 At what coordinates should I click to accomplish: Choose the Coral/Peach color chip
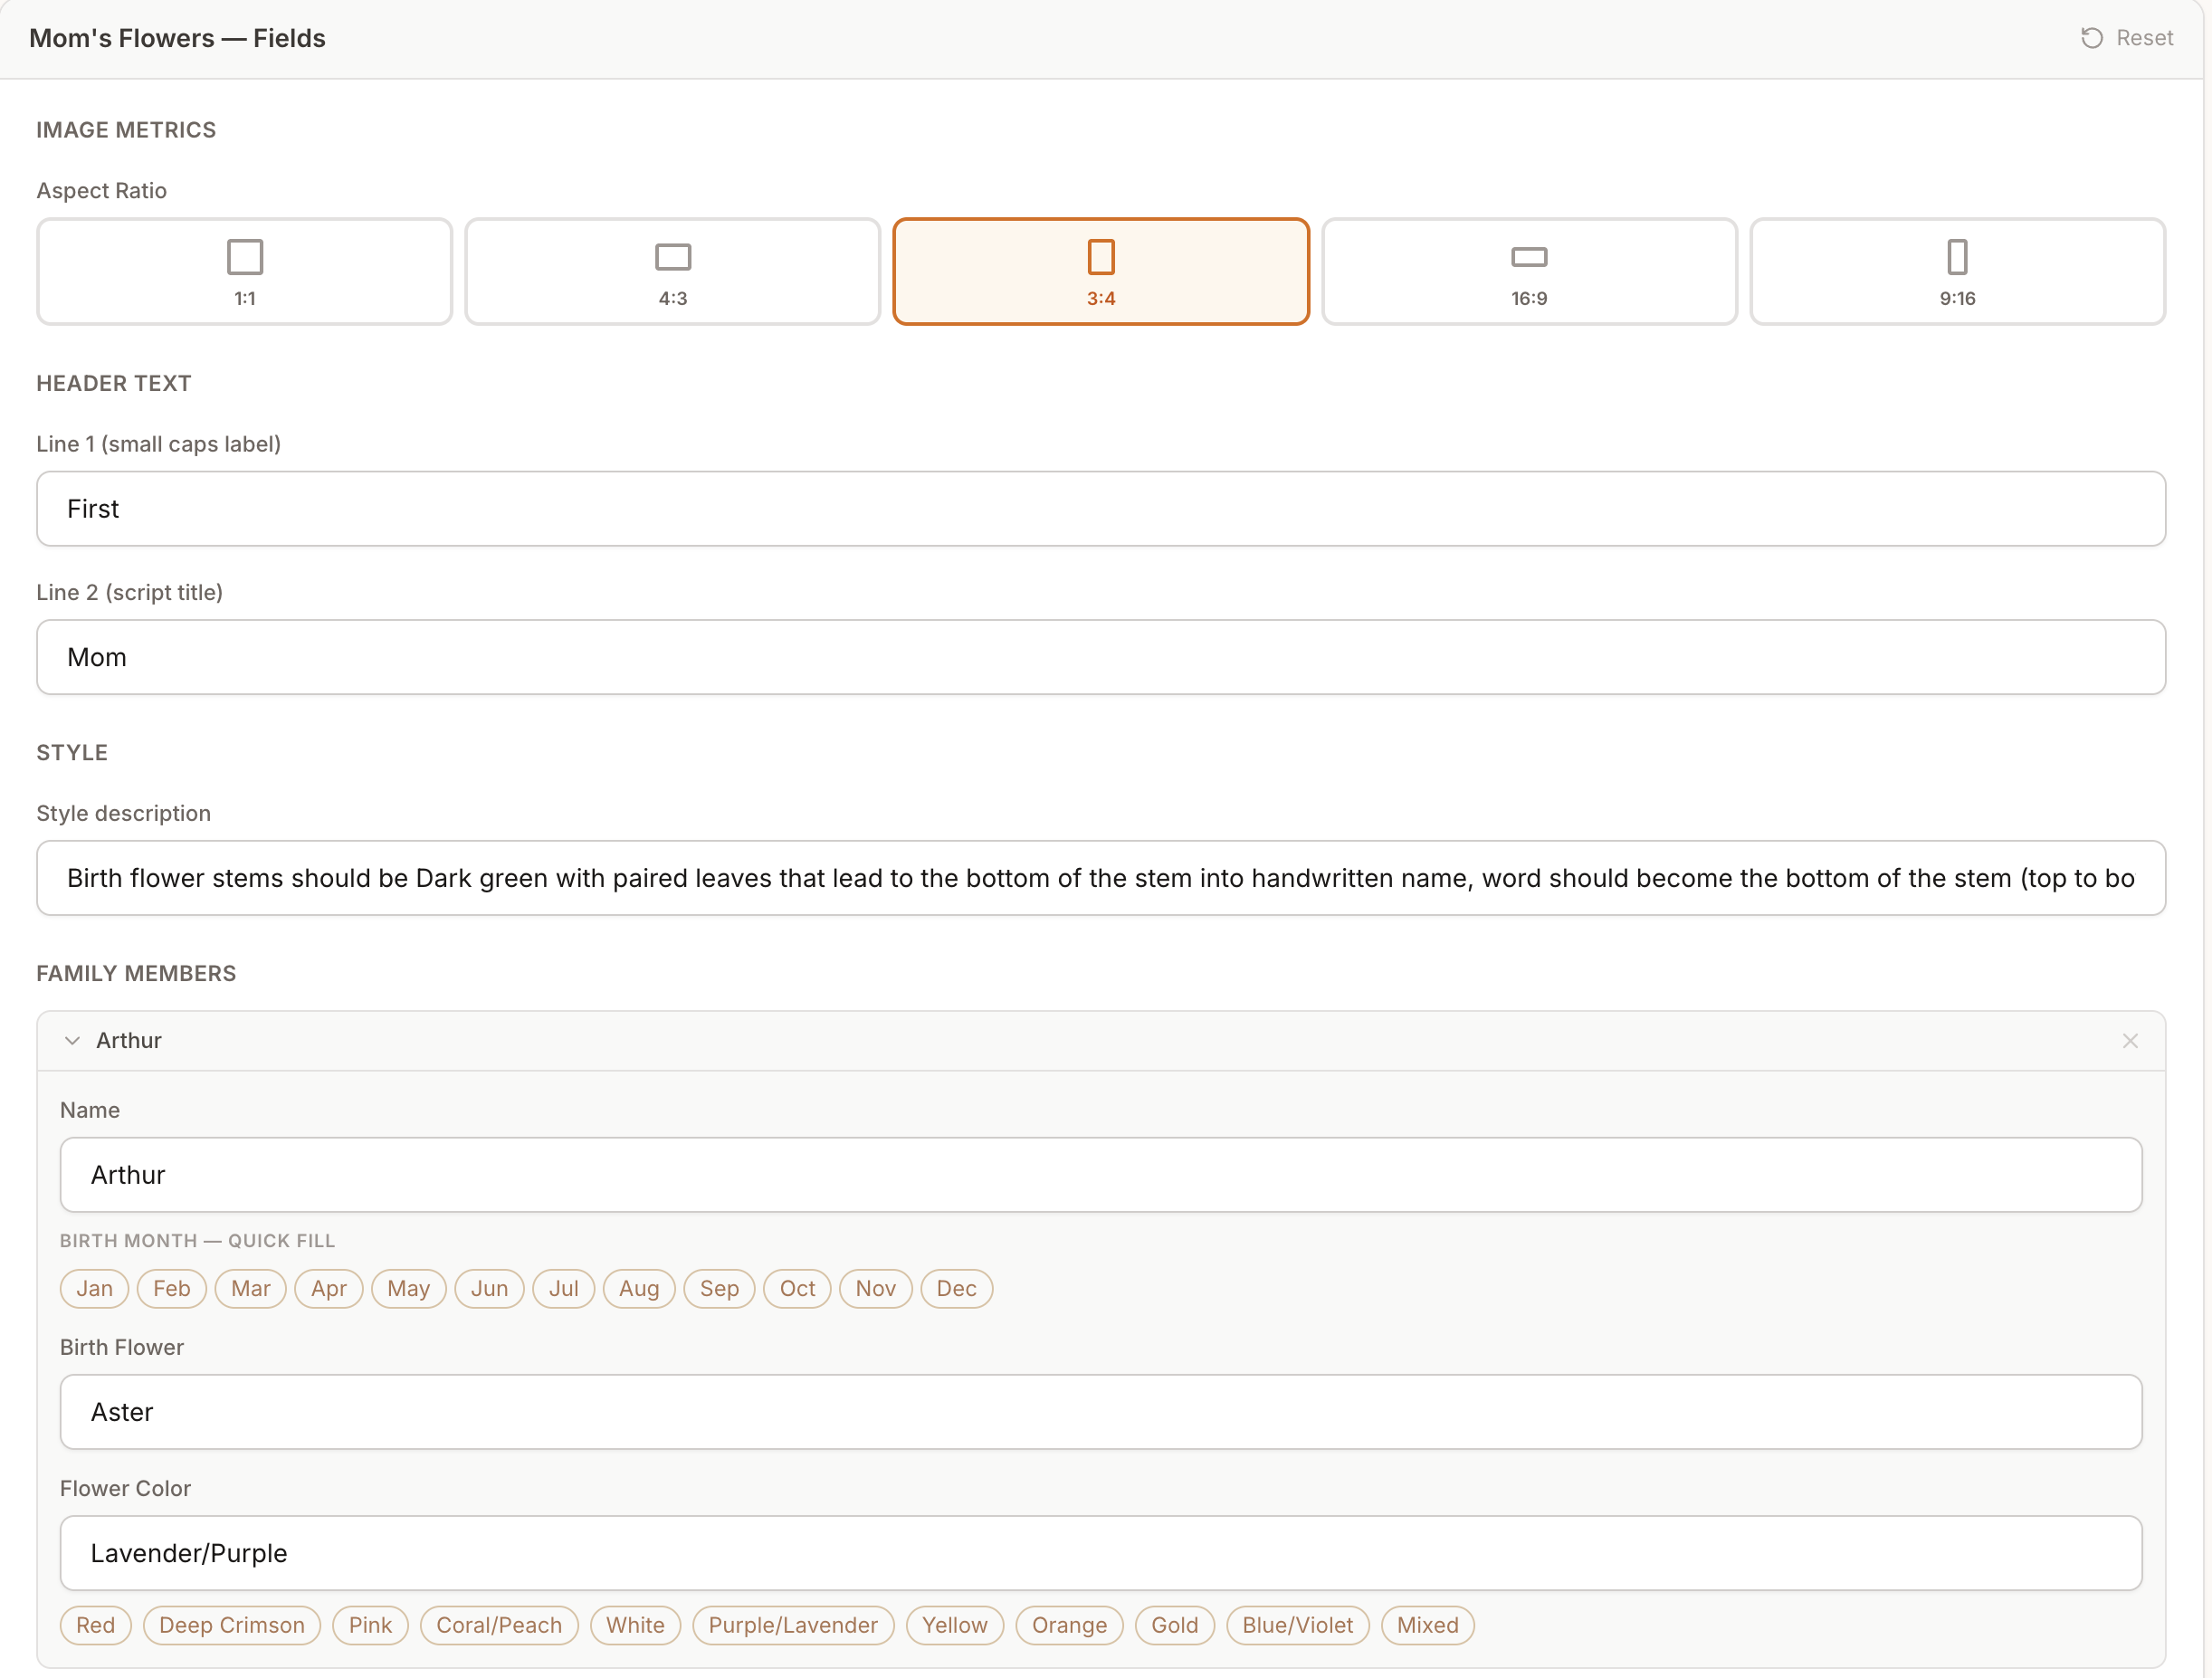(499, 1625)
